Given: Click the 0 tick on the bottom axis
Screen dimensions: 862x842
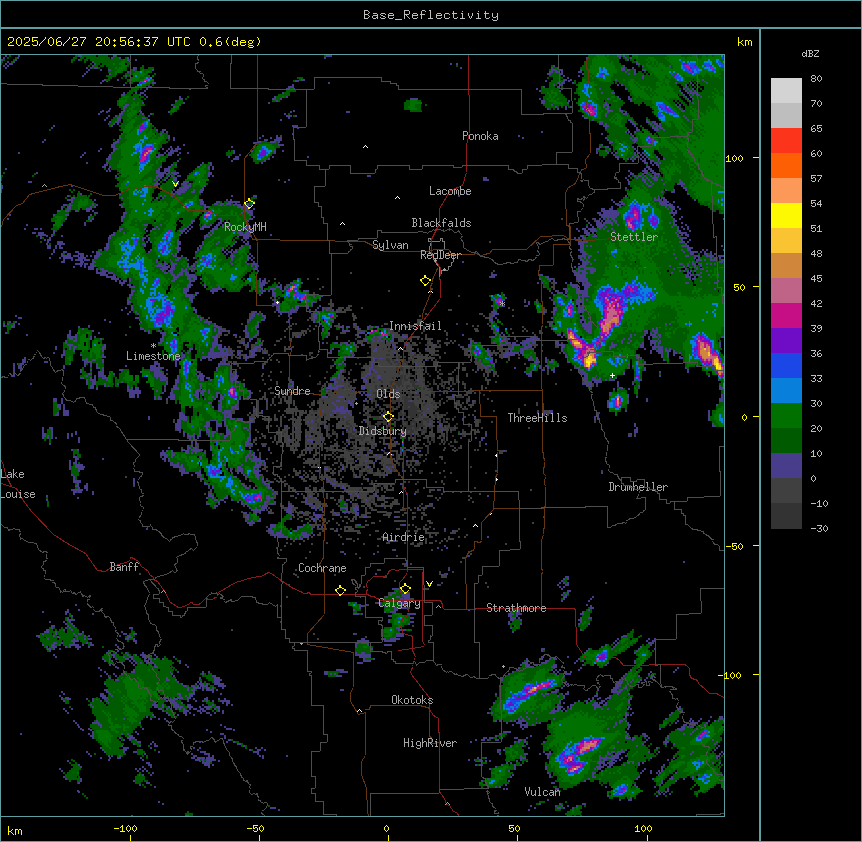Looking at the screenshot, I should click(x=386, y=828).
